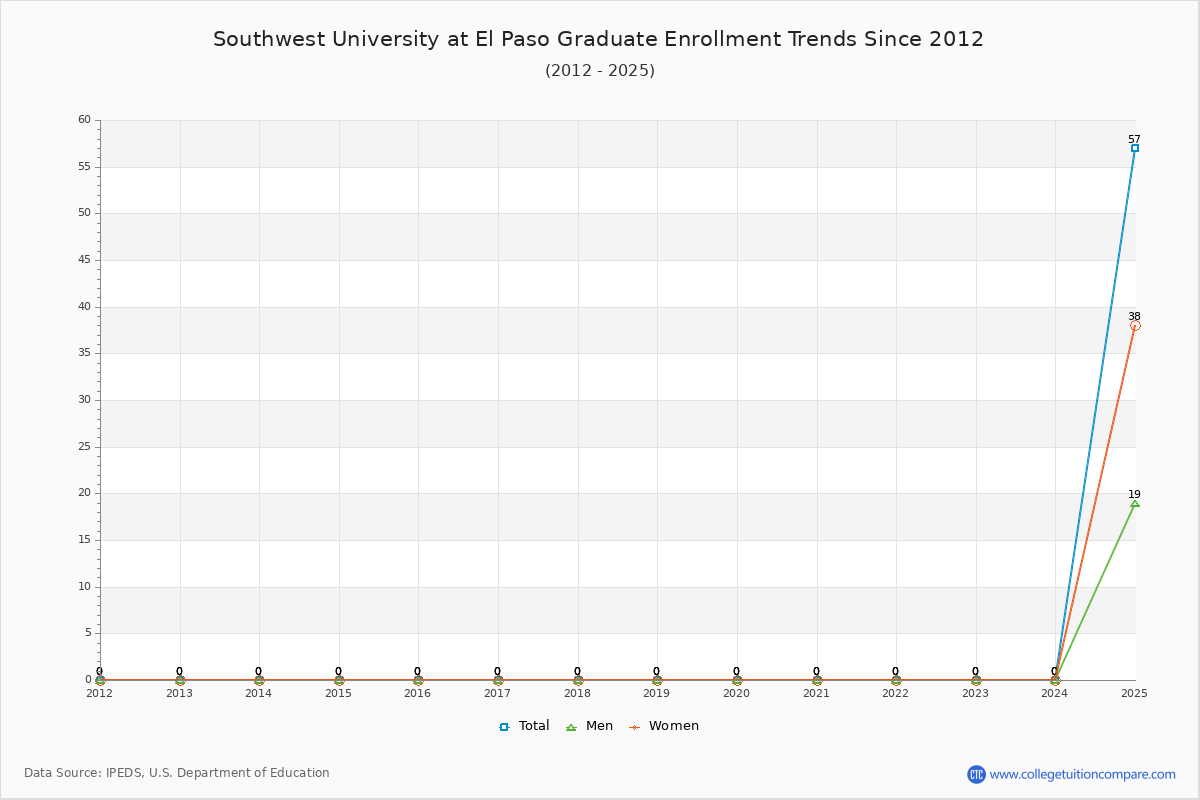Click the 2012 data point at zero
1200x800 pixels.
tap(100, 680)
